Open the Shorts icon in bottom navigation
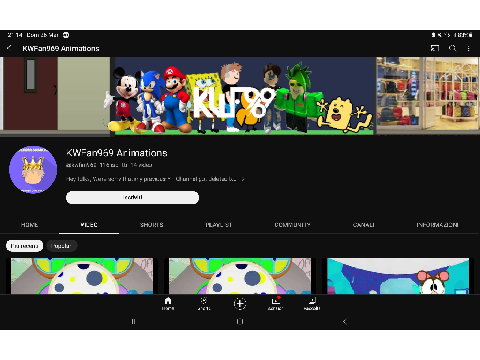This screenshot has height=360, width=480. pyautogui.click(x=204, y=303)
